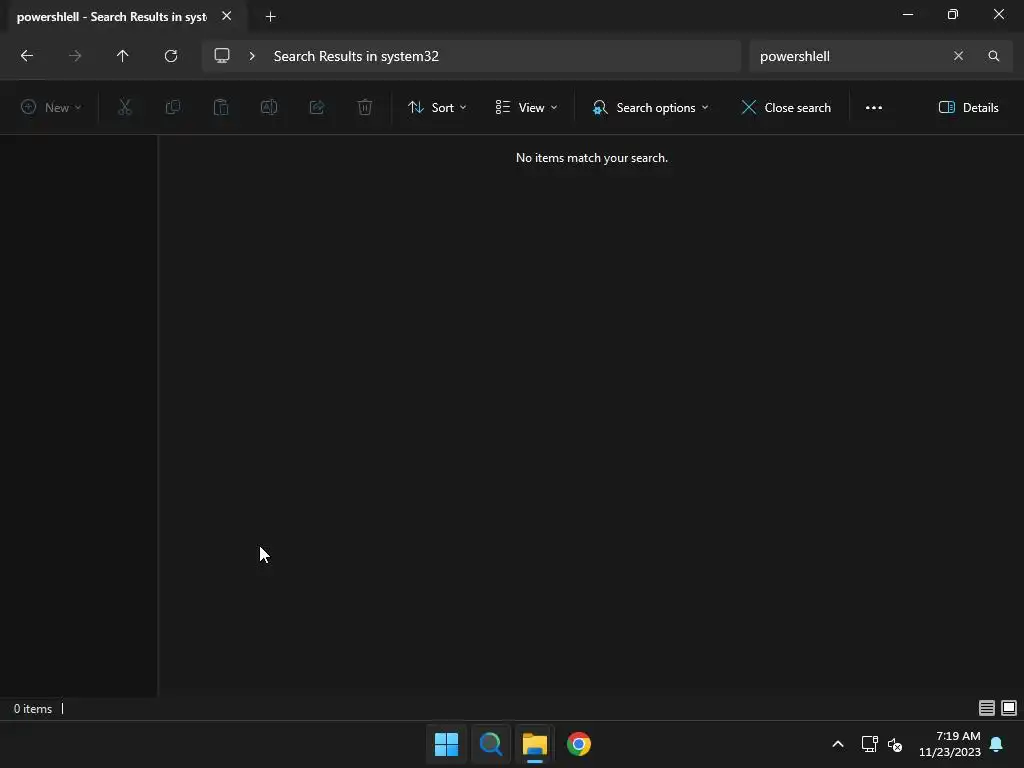The image size is (1024, 768).
Task: Click the Paste clipboard icon
Action: (x=221, y=108)
